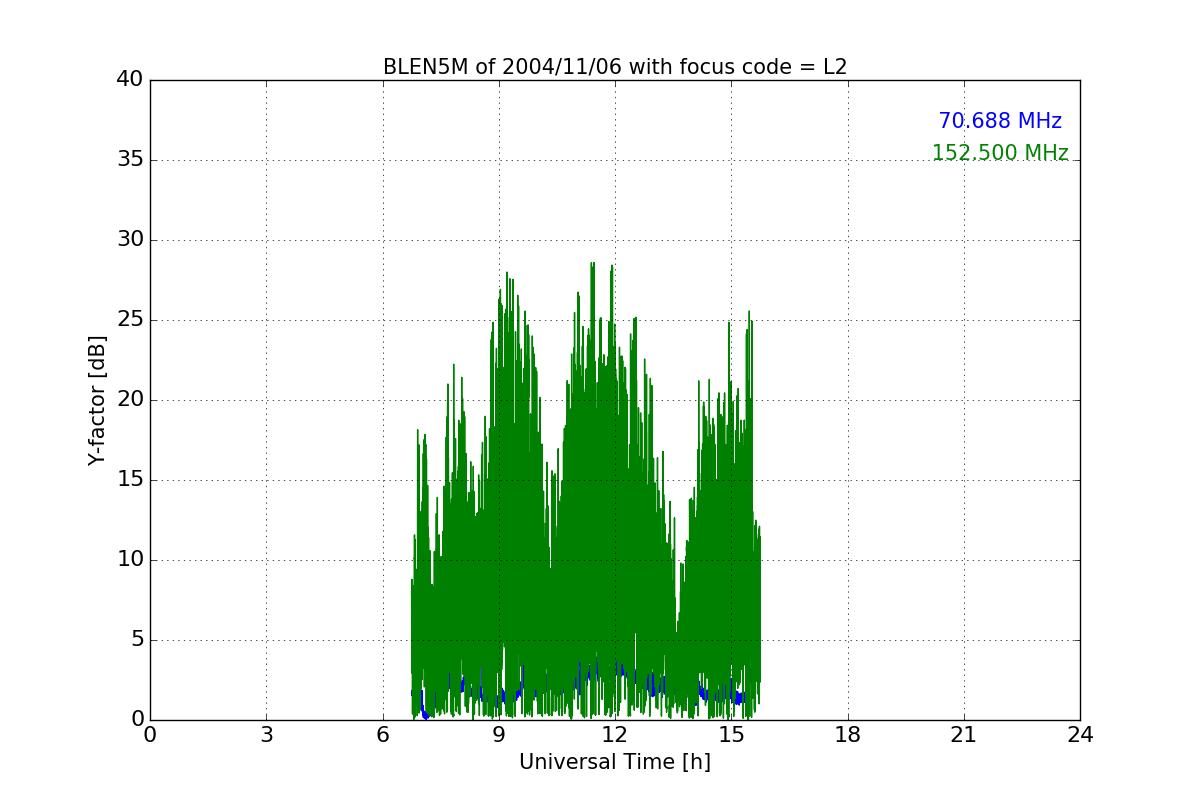
Task: Click the y-axis tick label '40'
Action: pos(130,80)
